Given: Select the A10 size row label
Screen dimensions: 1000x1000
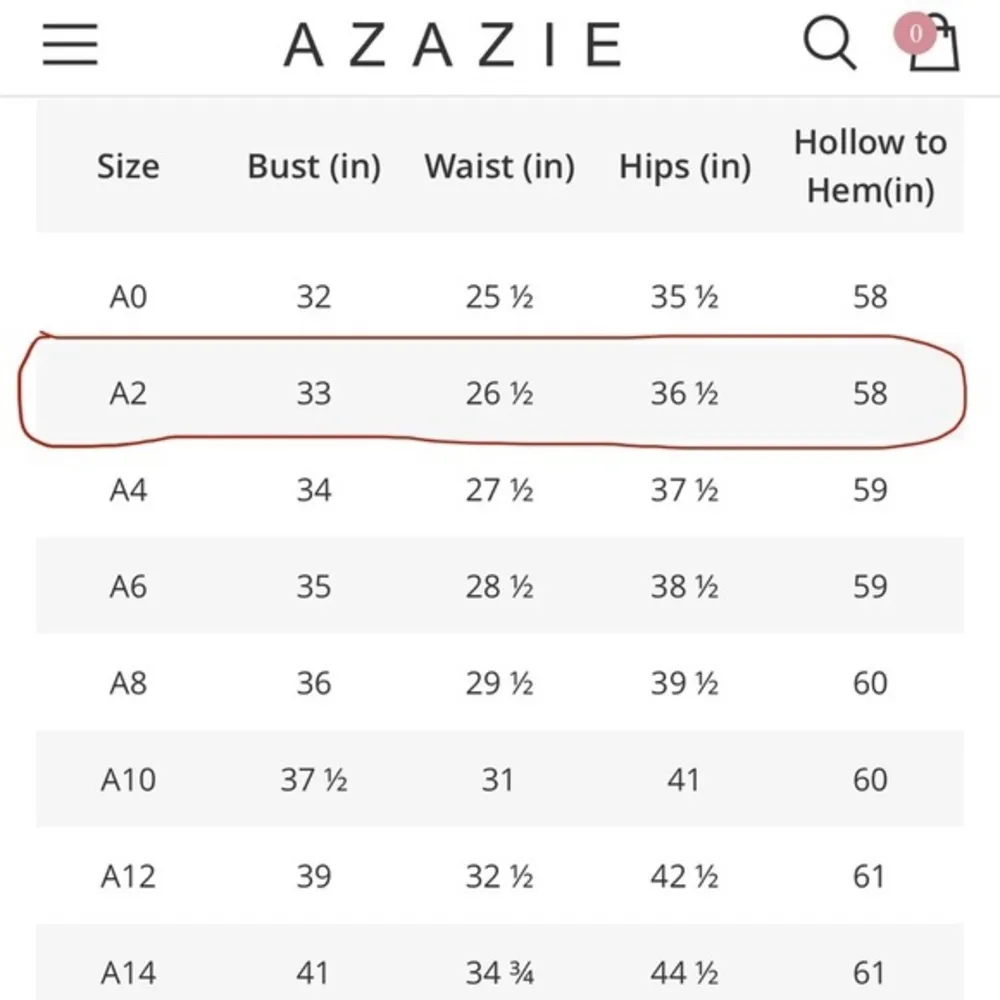Looking at the screenshot, I should click(x=128, y=779).
